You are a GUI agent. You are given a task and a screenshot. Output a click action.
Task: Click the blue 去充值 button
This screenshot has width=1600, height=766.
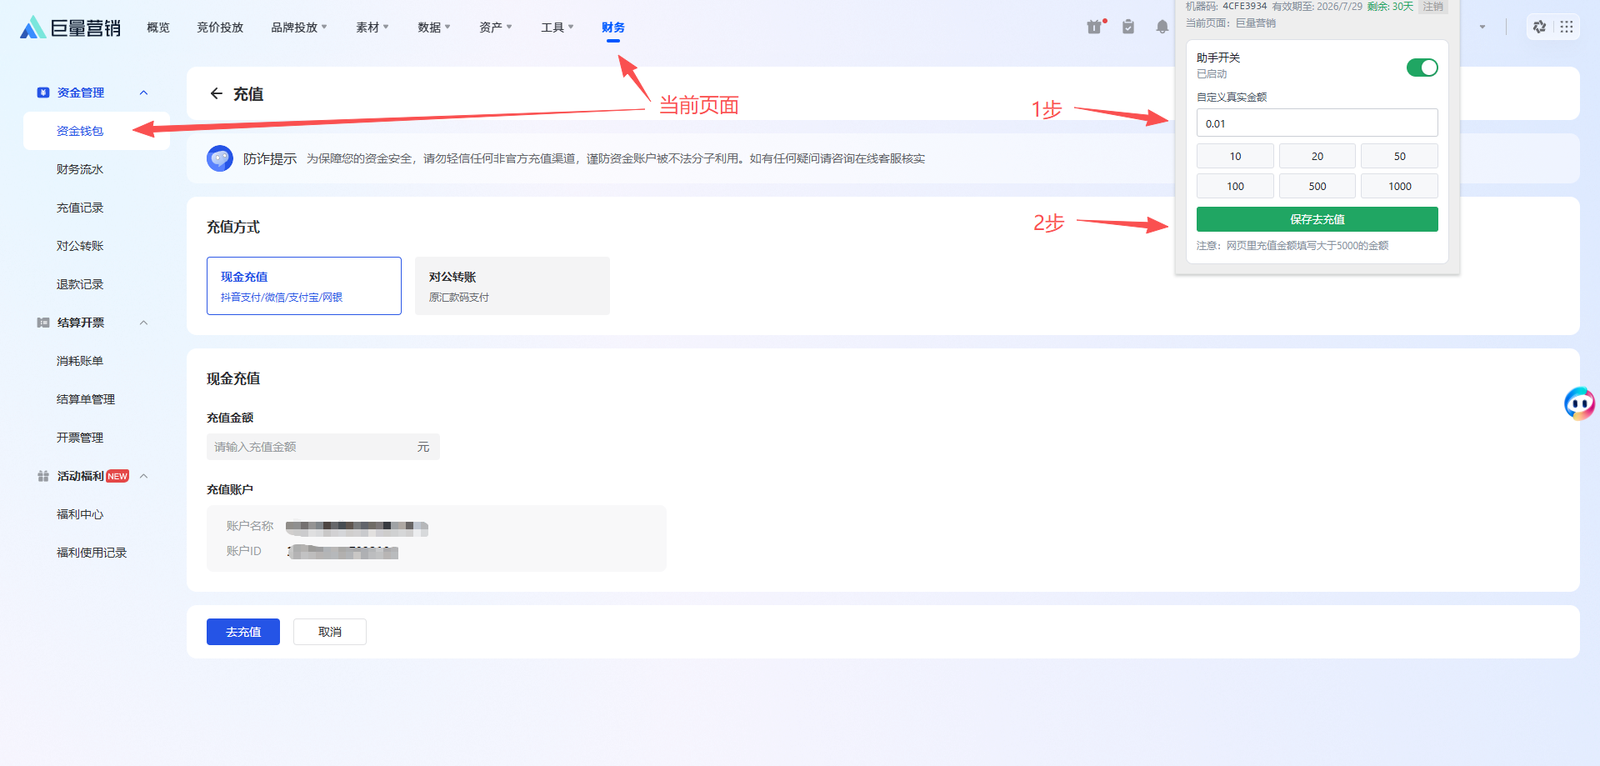243,632
